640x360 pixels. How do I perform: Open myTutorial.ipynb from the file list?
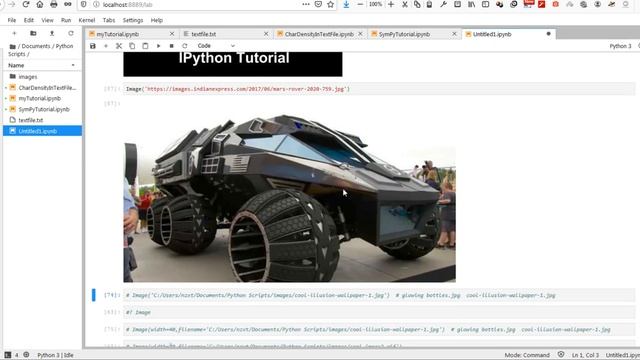42,98
